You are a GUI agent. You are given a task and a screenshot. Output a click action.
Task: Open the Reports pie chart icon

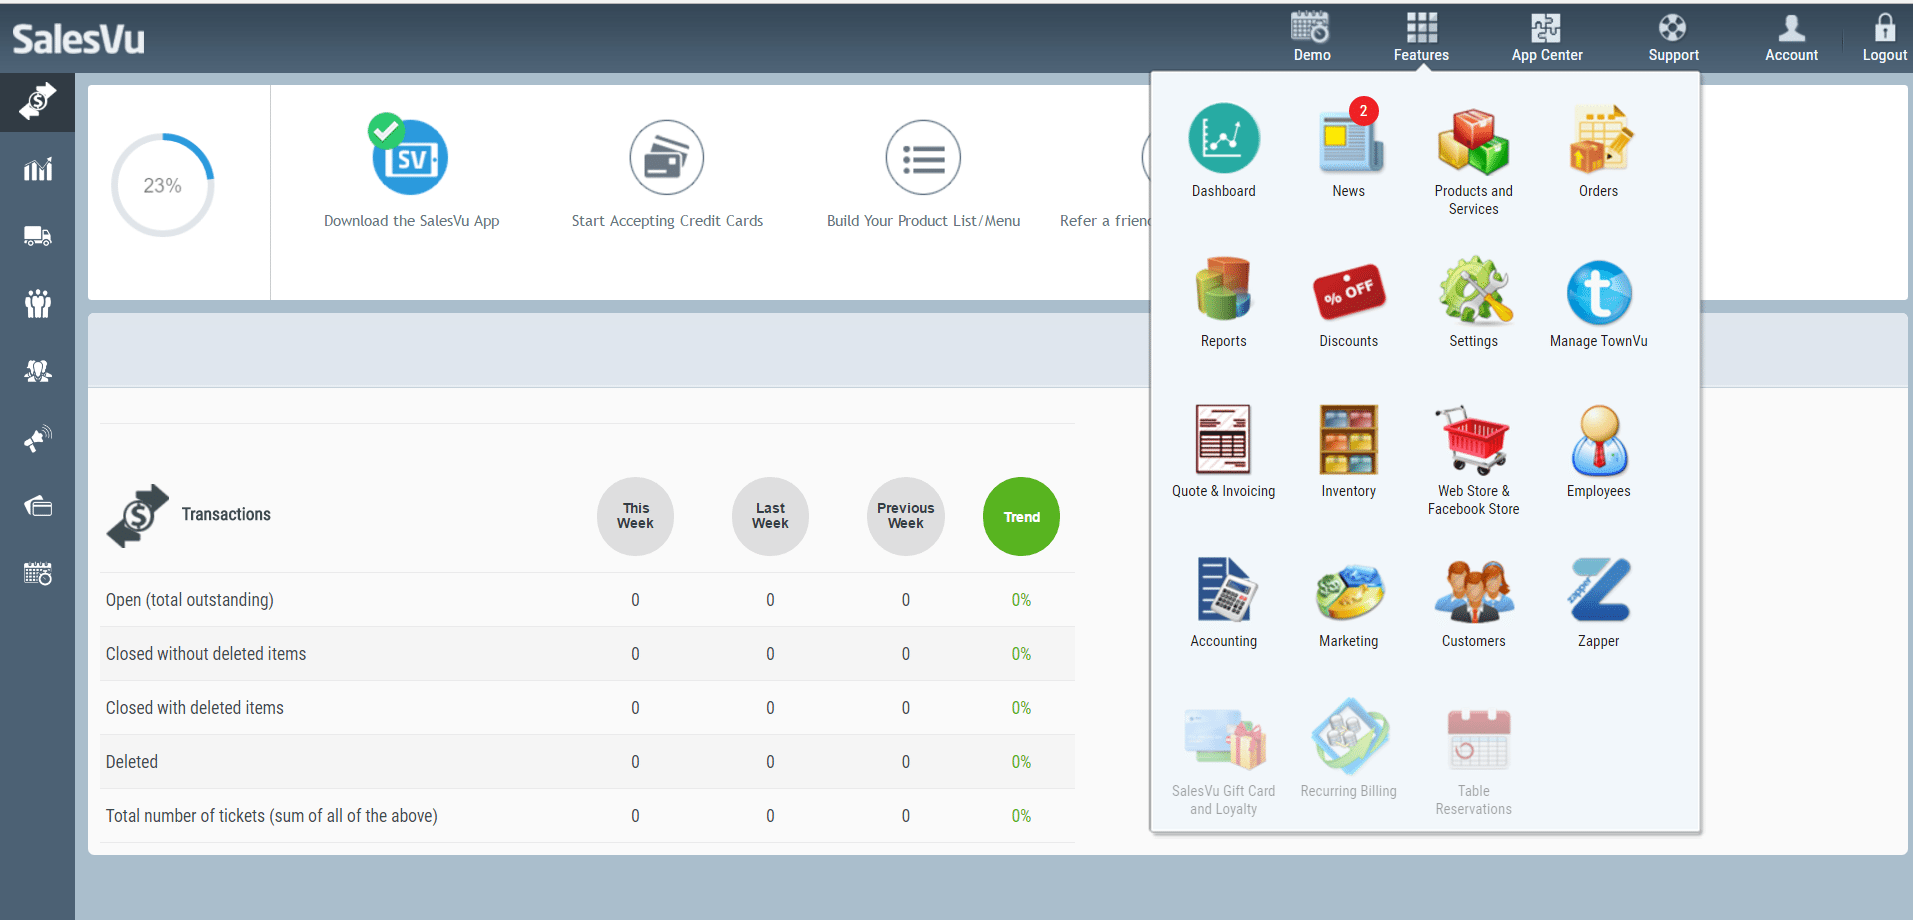pyautogui.click(x=1223, y=288)
